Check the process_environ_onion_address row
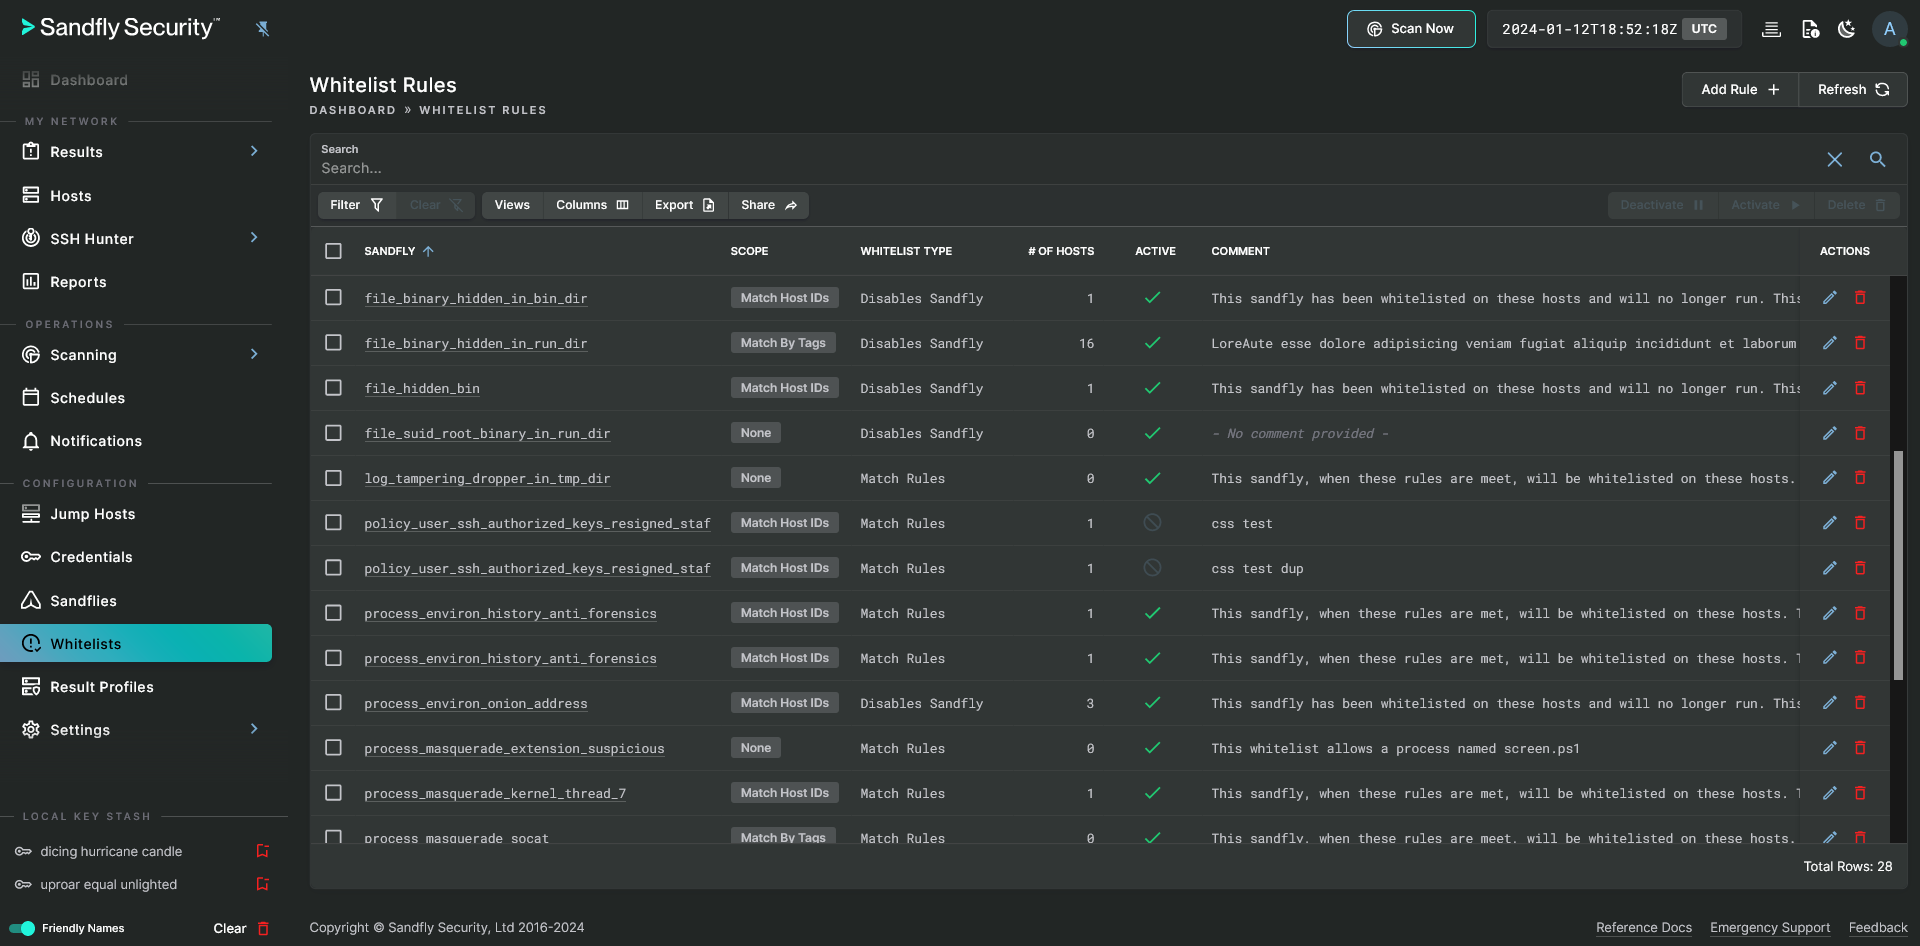The image size is (1920, 946). click(x=334, y=703)
